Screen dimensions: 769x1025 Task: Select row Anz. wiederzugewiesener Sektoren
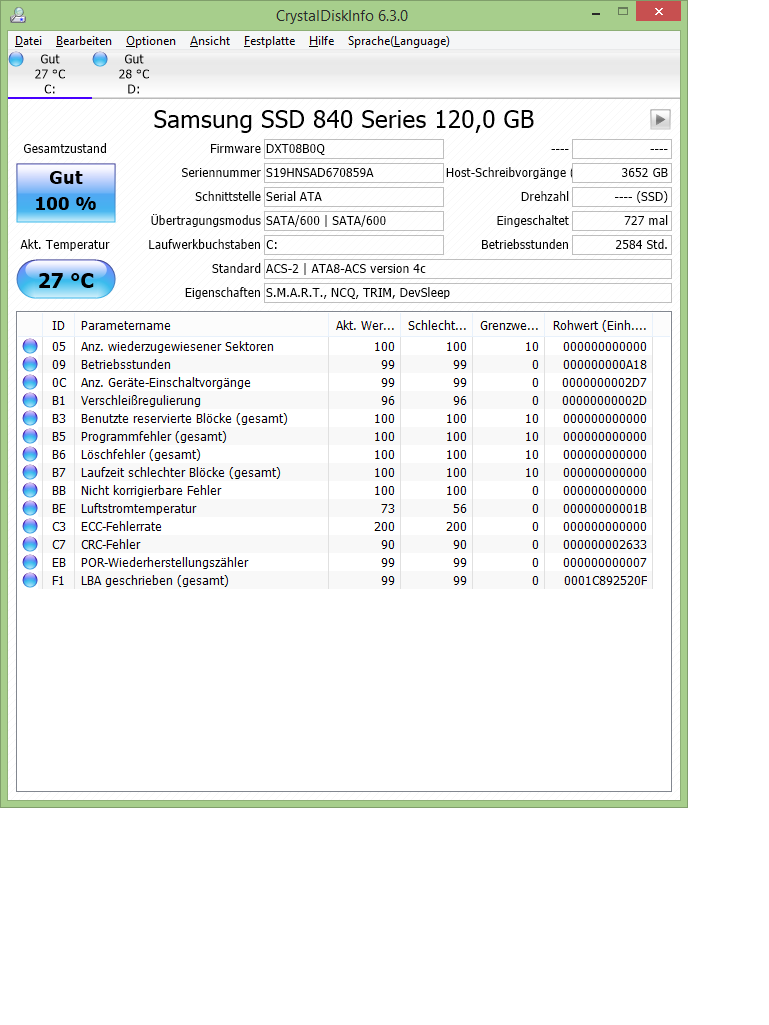(x=335, y=346)
